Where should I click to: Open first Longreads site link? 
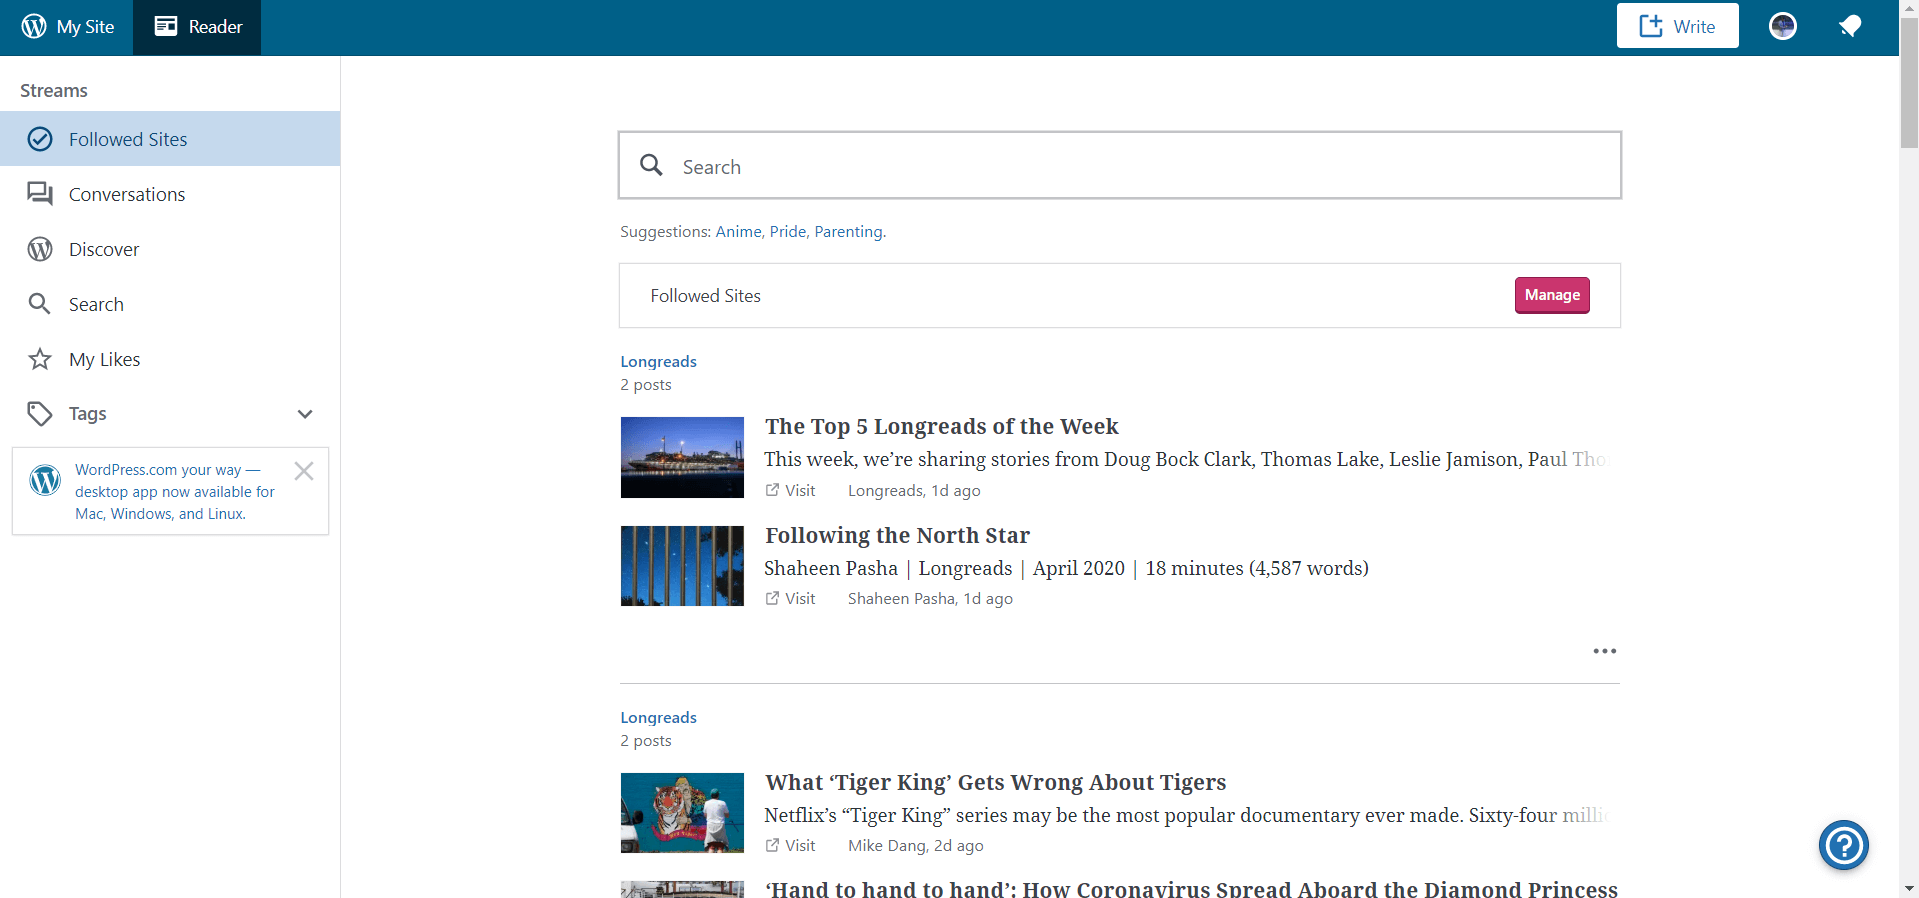pos(658,362)
